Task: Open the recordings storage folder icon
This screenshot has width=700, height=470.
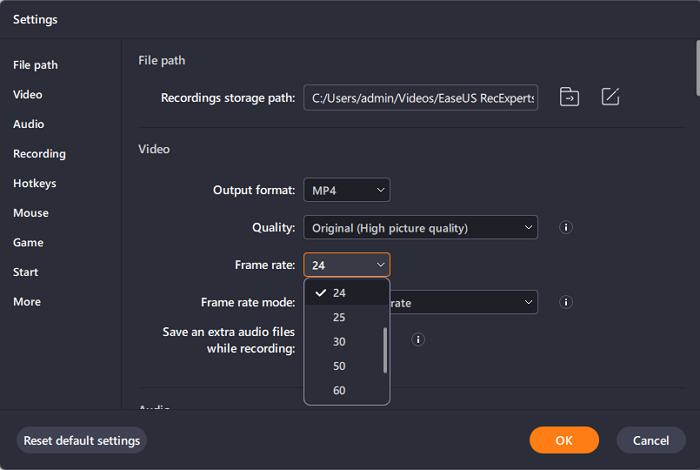Action: 569,97
